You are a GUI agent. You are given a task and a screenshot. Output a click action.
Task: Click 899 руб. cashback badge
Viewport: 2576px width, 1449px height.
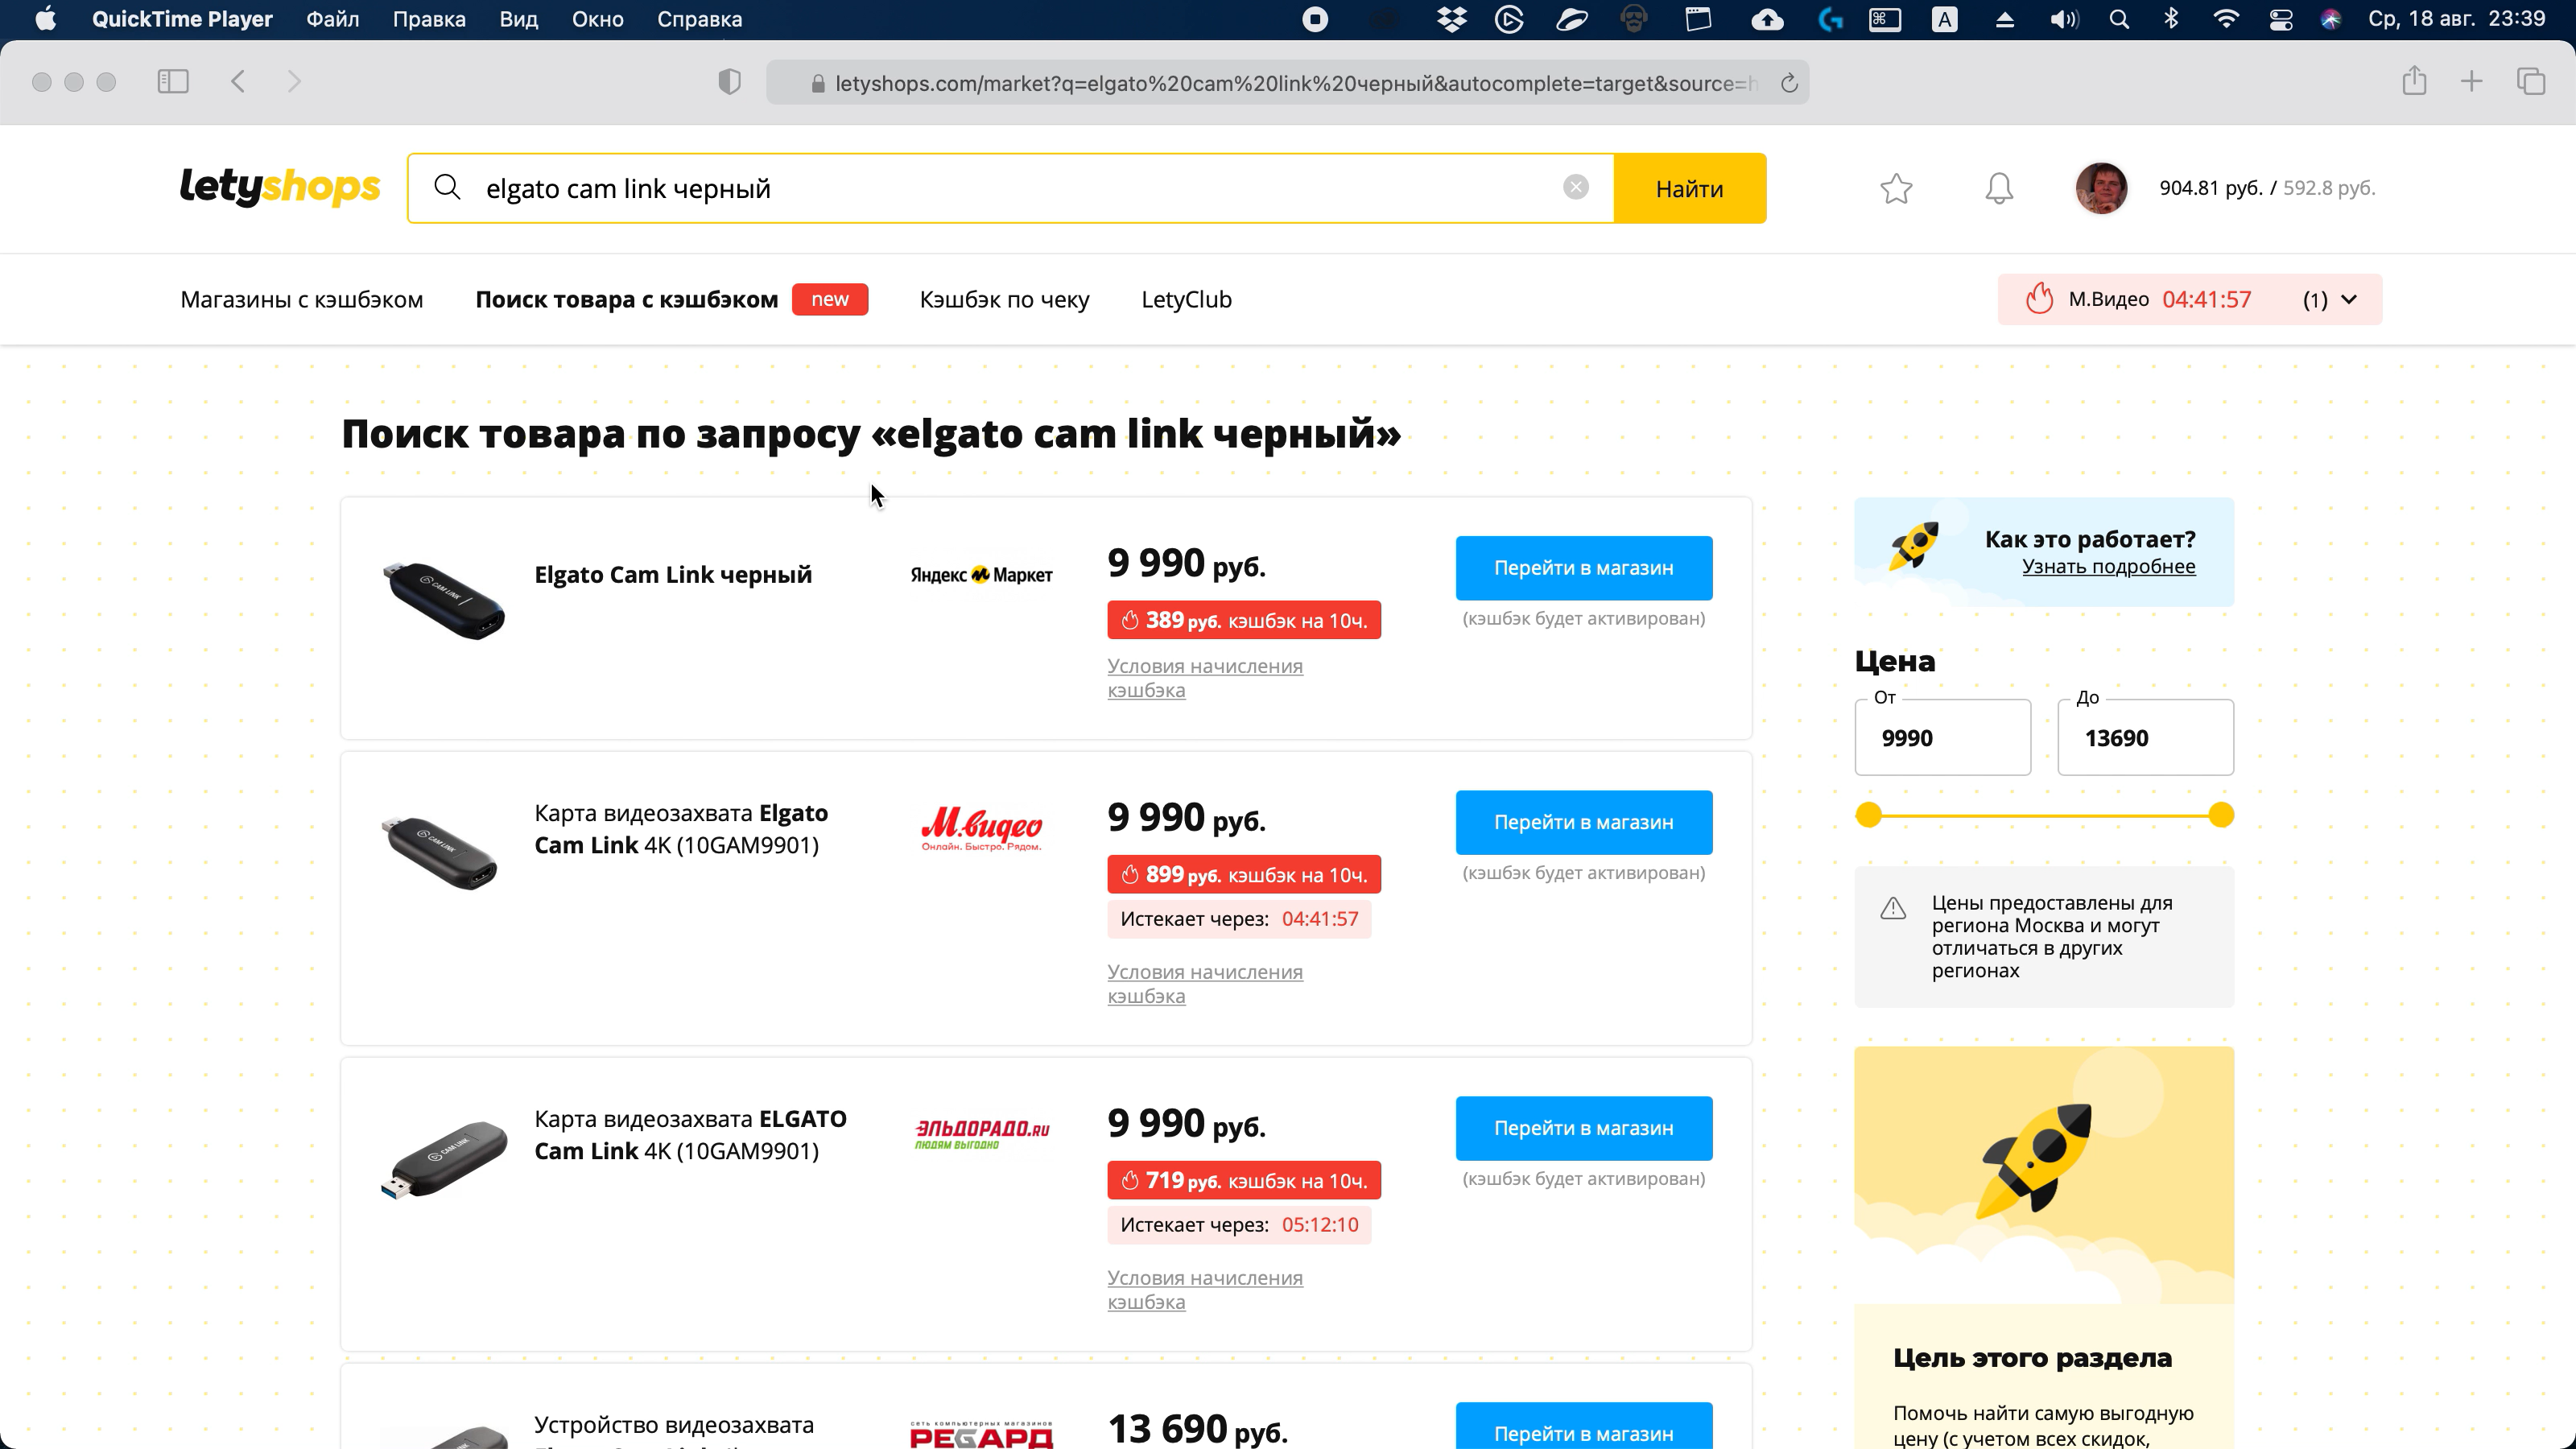click(1243, 875)
